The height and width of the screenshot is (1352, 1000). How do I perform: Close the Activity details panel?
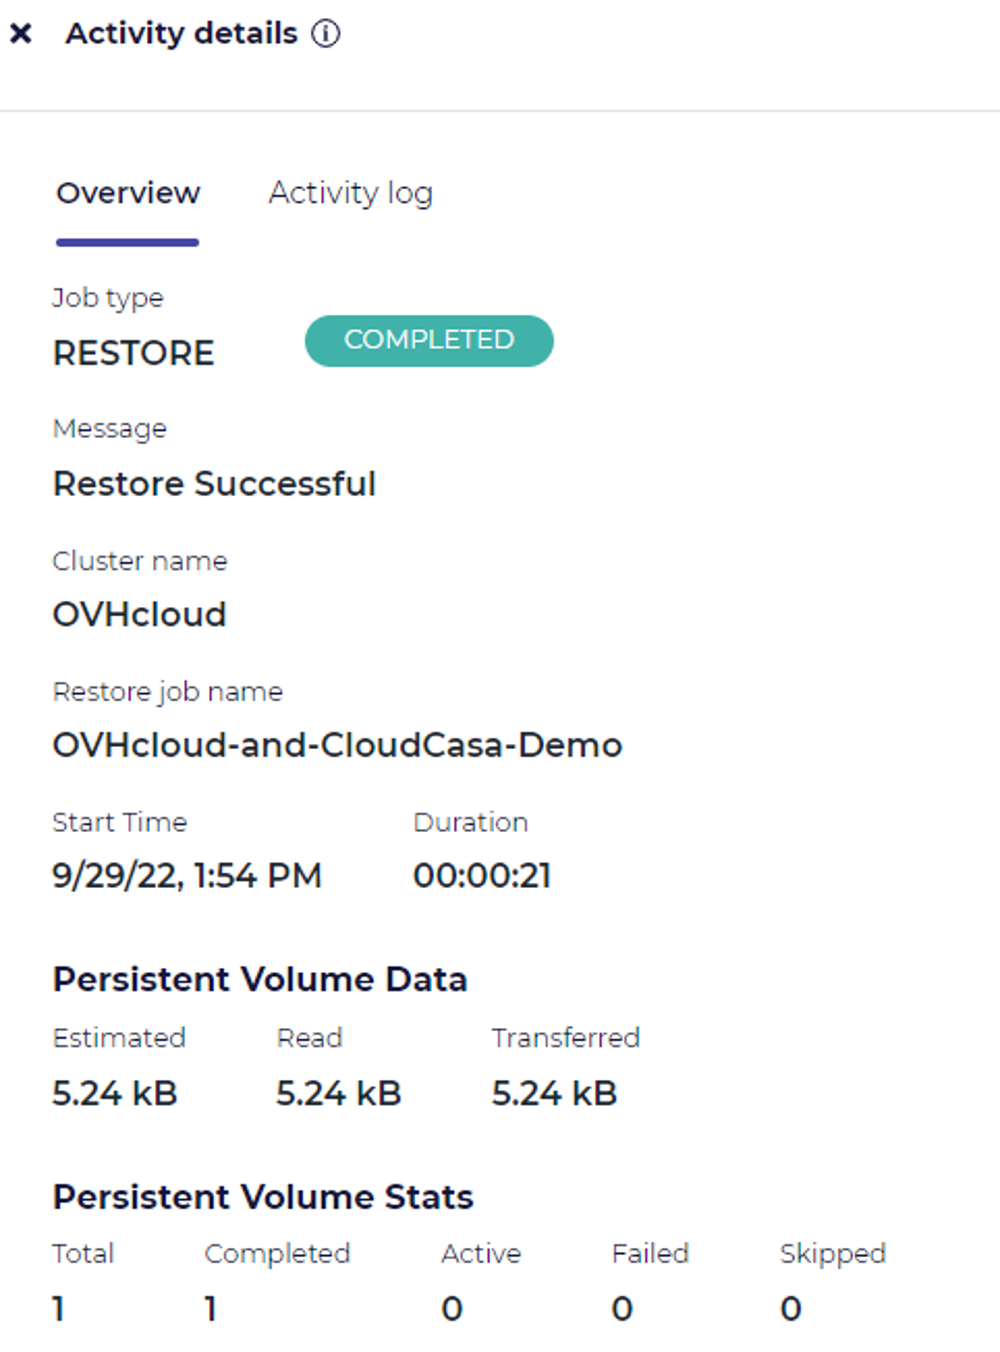click(x=21, y=34)
